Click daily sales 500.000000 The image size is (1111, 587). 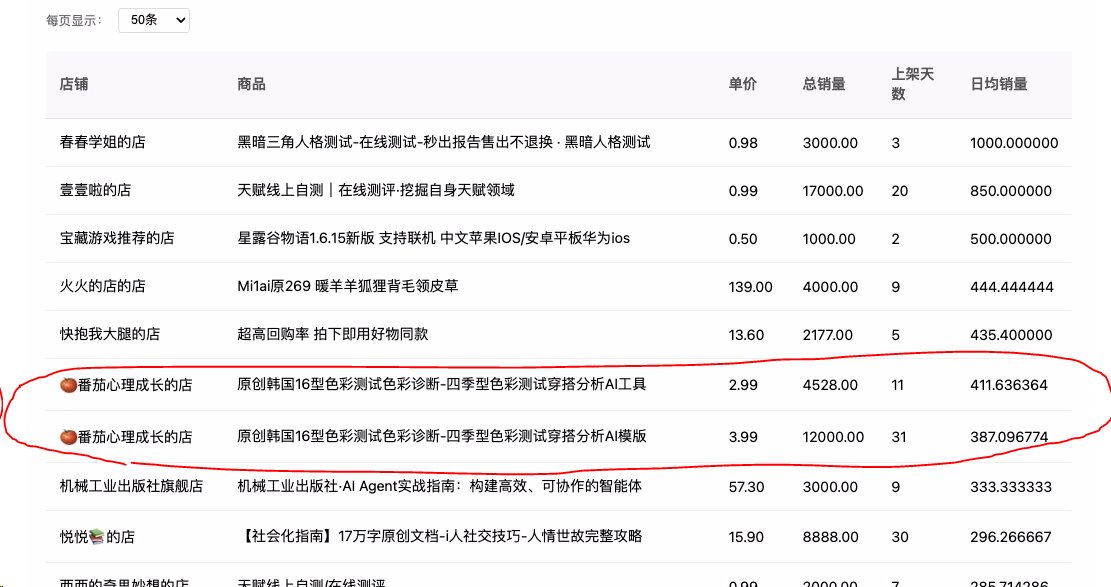click(x=1011, y=239)
